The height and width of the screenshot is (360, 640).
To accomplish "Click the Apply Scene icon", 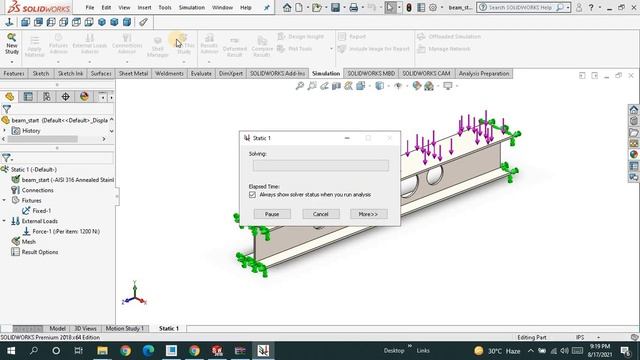I will click(x=429, y=86).
